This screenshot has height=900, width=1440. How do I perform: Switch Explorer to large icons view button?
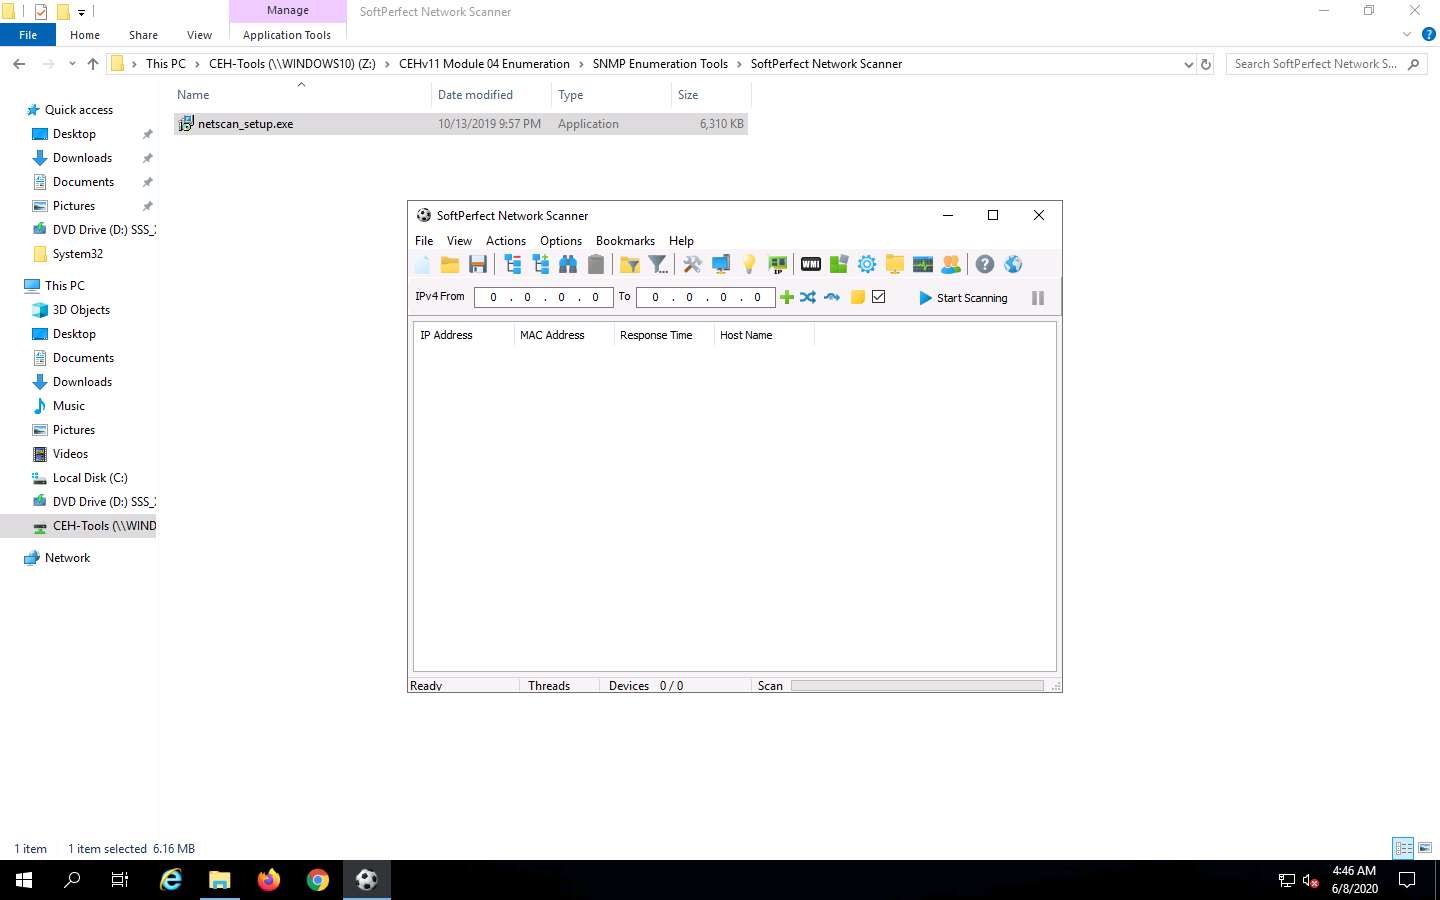1425,848
